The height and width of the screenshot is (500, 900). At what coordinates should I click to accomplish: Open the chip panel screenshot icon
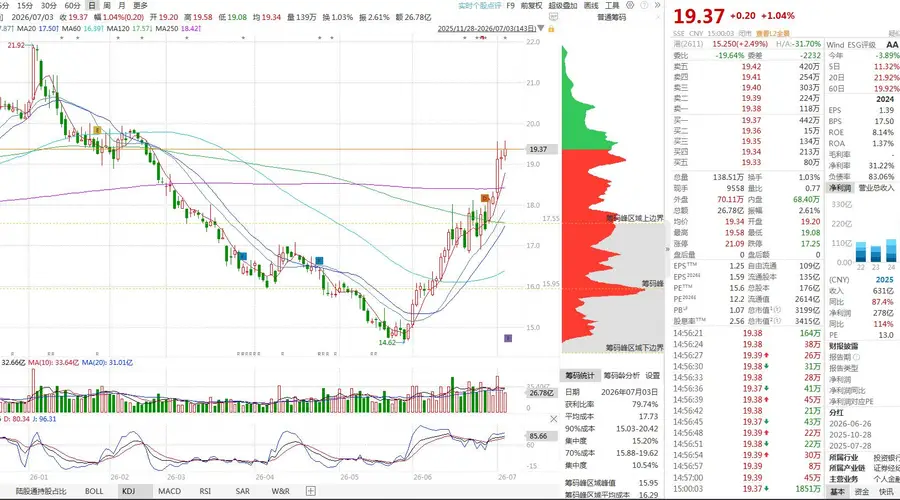coord(553,17)
